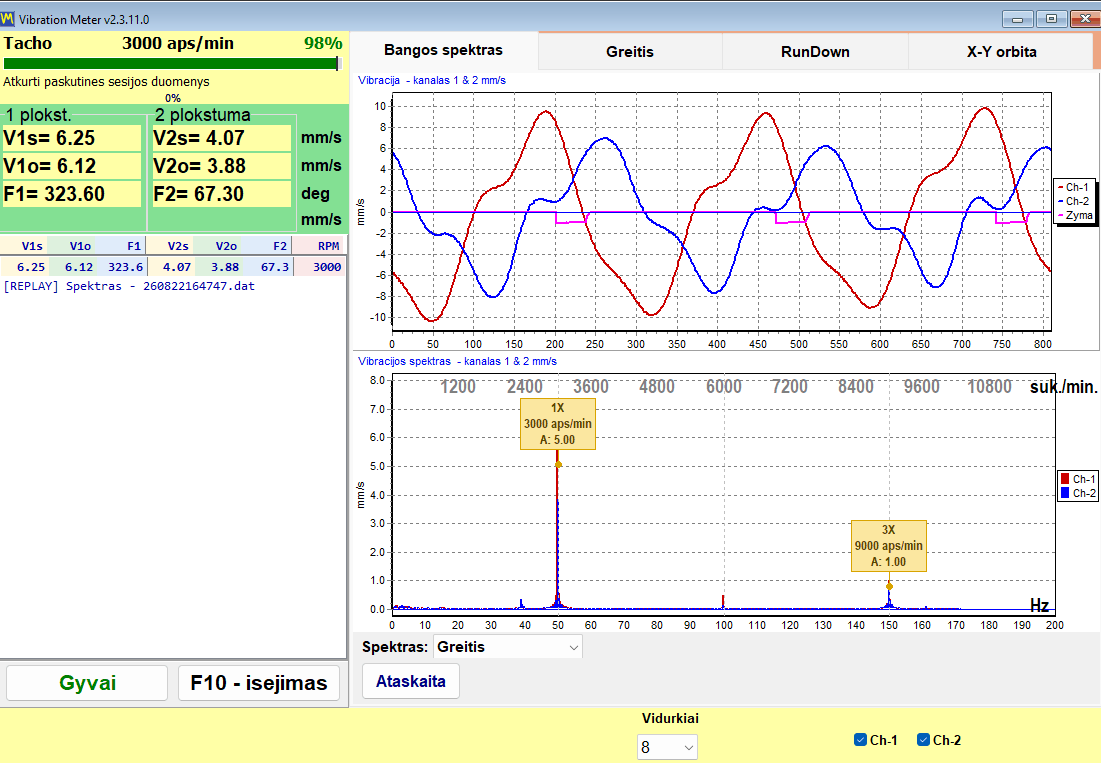
Task: Click the RPM table column header
Action: pos(319,246)
